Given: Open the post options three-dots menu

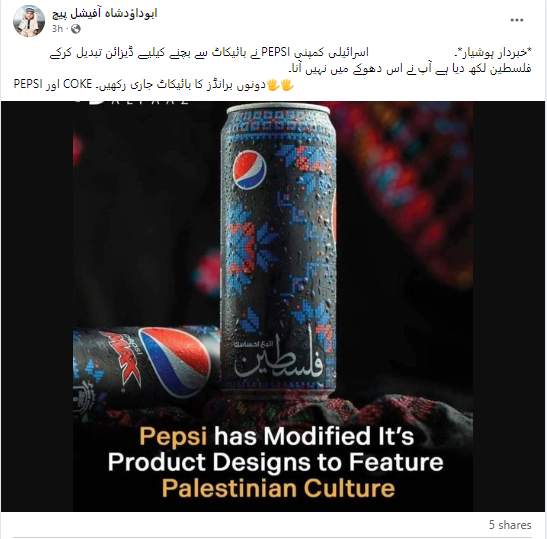Looking at the screenshot, I should pyautogui.click(x=516, y=20).
